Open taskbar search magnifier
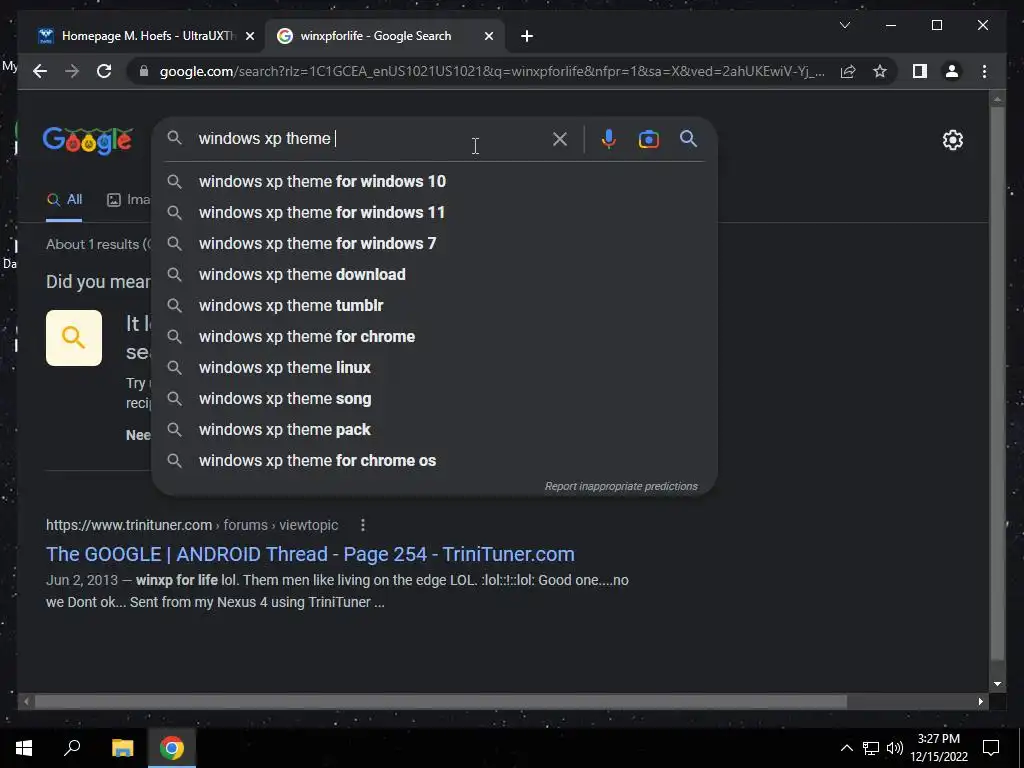This screenshot has height=768, width=1024. point(72,748)
